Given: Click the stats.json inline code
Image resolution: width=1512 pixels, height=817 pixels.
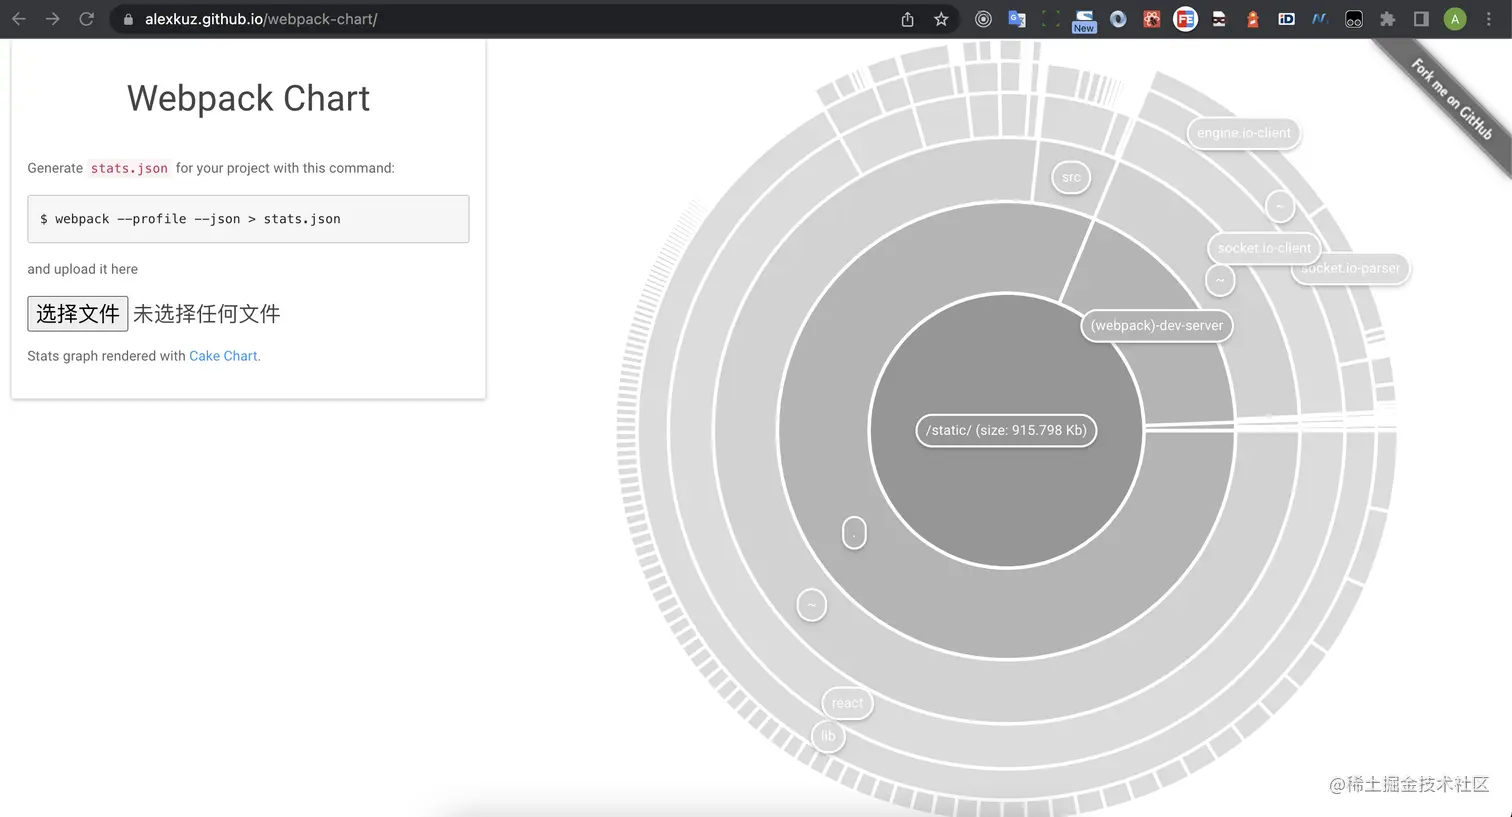Looking at the screenshot, I should (129, 168).
